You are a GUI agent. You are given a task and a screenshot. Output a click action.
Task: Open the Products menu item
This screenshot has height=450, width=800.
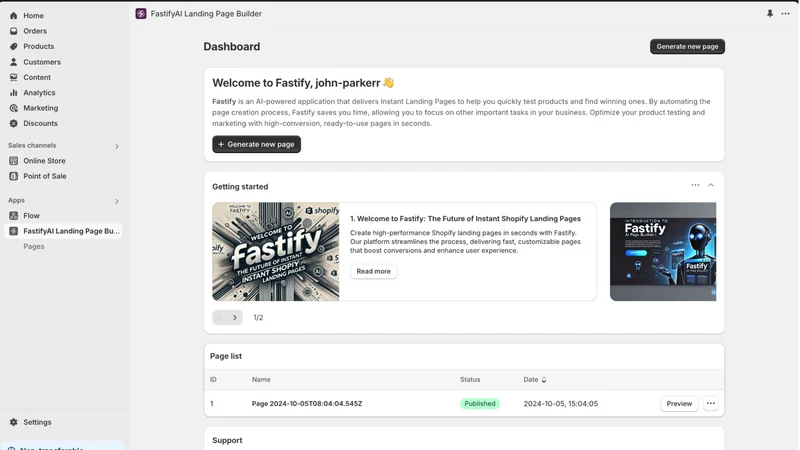pos(38,46)
